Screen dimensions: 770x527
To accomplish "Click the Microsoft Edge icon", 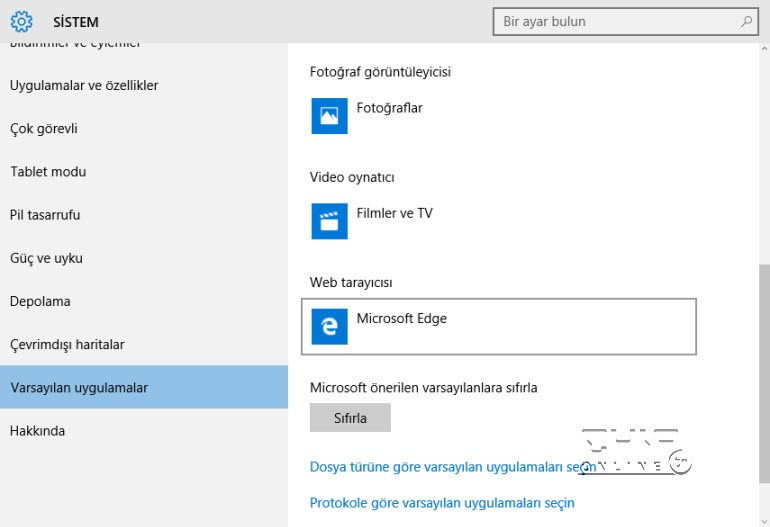I will click(x=330, y=326).
